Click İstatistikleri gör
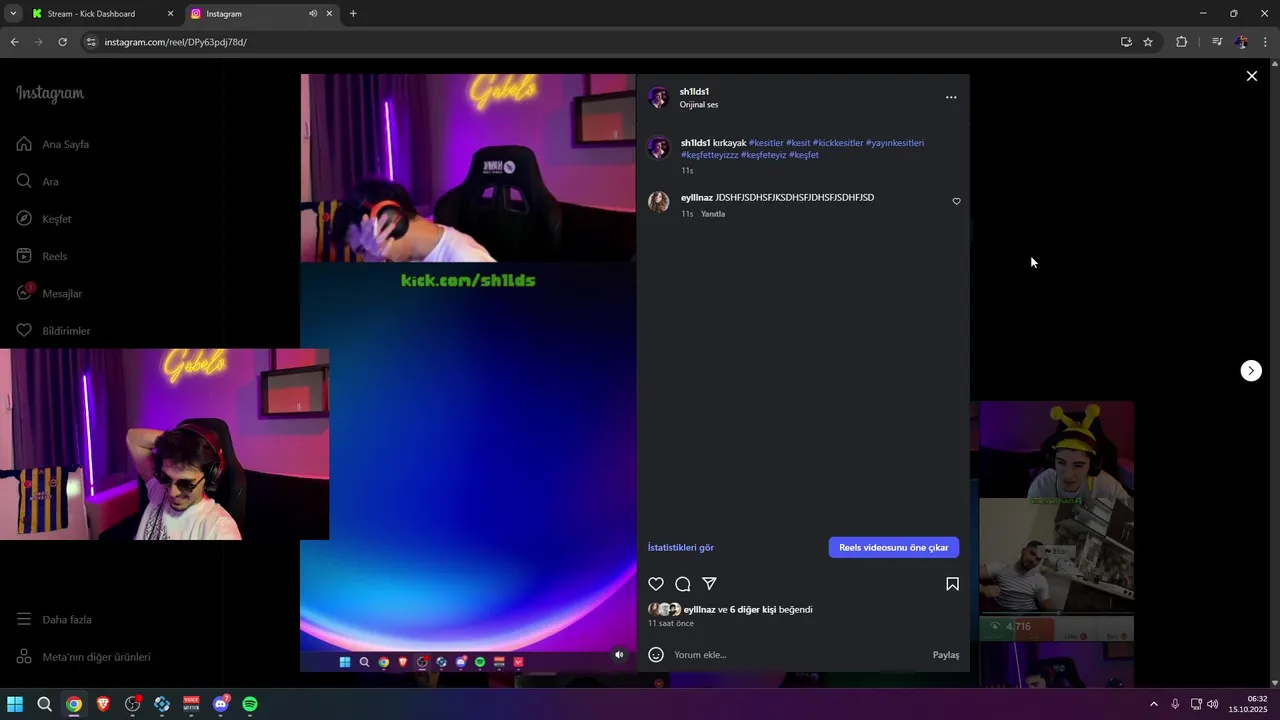The width and height of the screenshot is (1280, 720). tap(681, 548)
